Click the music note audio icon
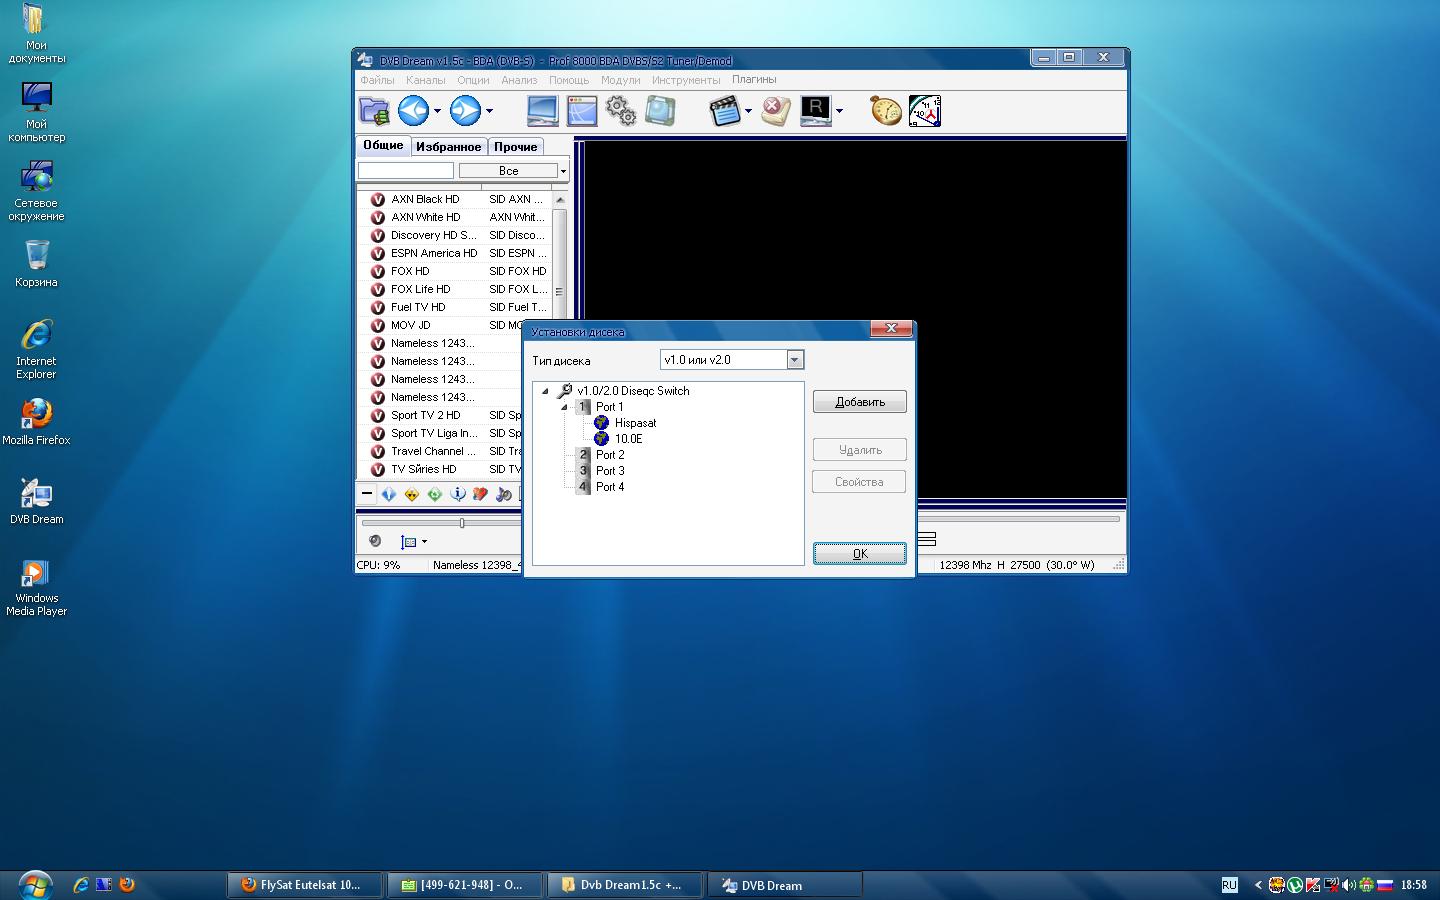Viewport: 1440px width, 900px height. pyautogui.click(x=504, y=494)
